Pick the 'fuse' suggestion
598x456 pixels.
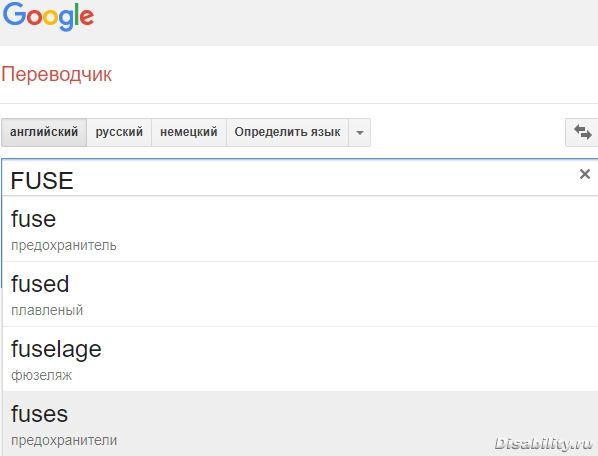coord(301,229)
